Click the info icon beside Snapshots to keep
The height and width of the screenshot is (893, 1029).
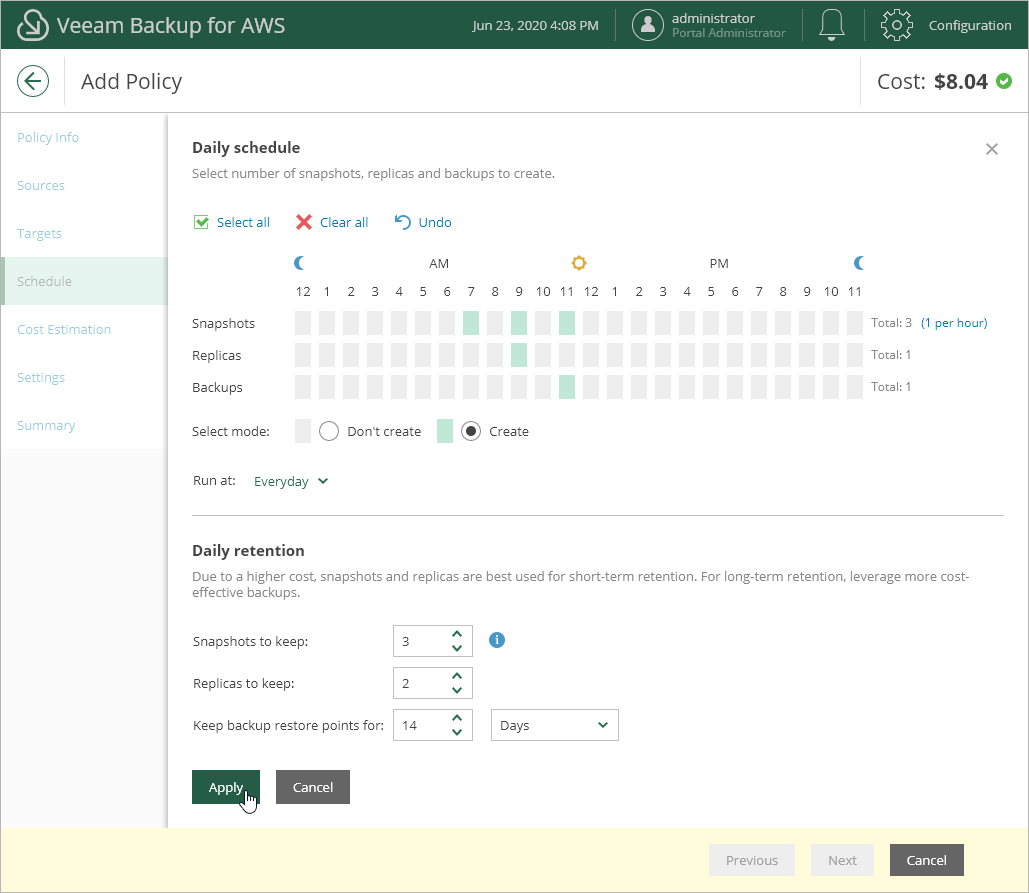[x=497, y=640]
